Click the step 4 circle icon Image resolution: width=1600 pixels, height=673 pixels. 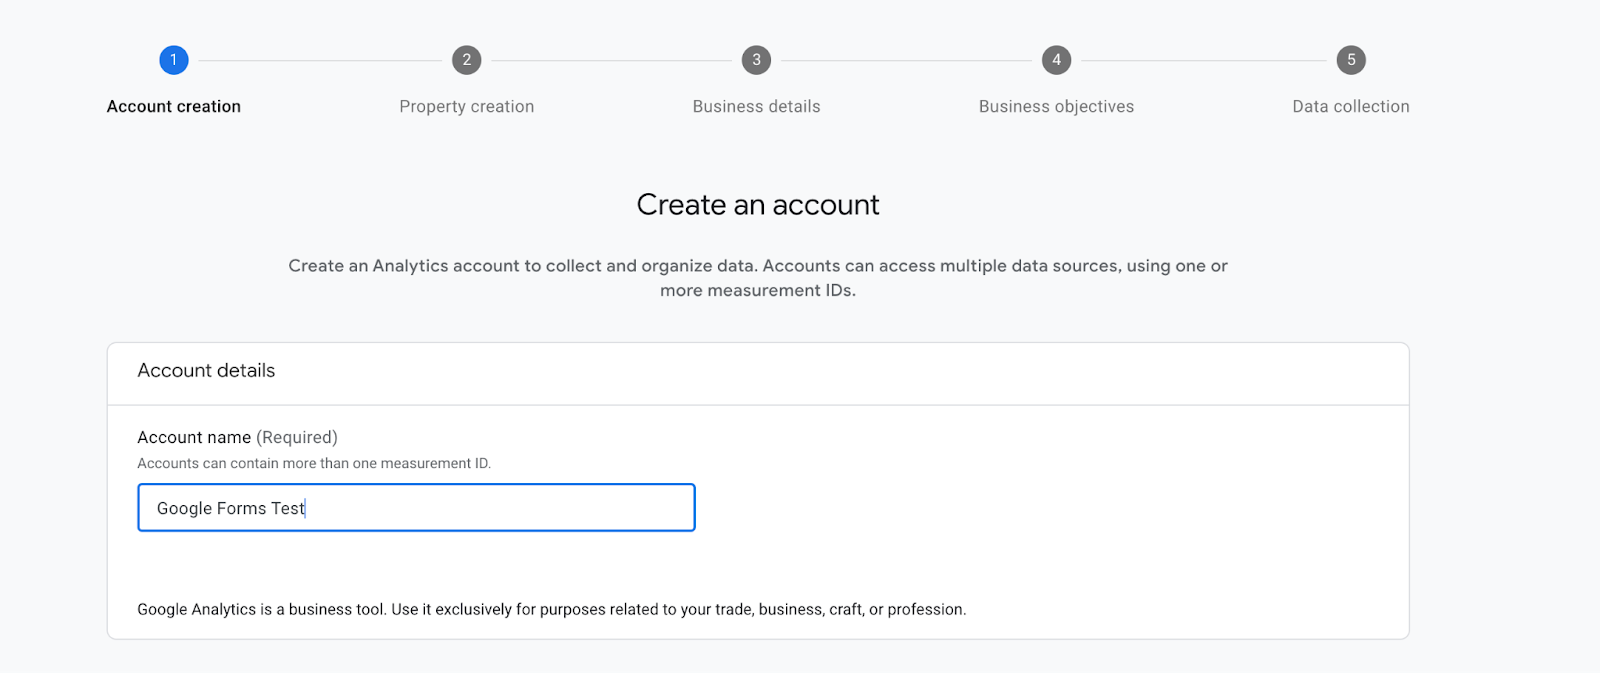point(1056,60)
